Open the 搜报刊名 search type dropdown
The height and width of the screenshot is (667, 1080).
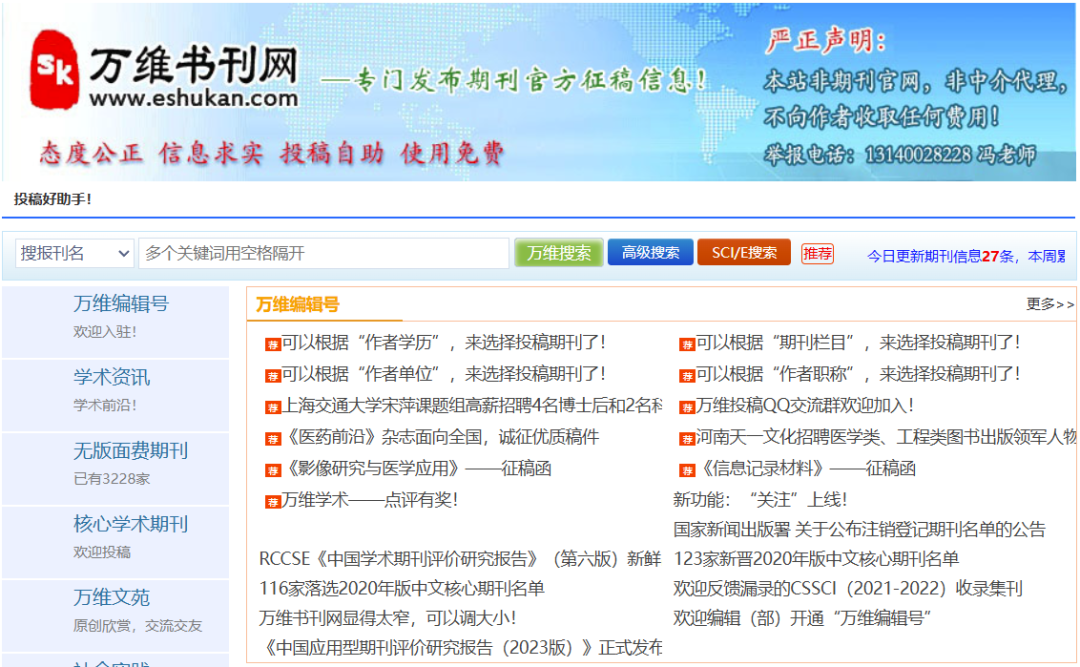point(74,252)
